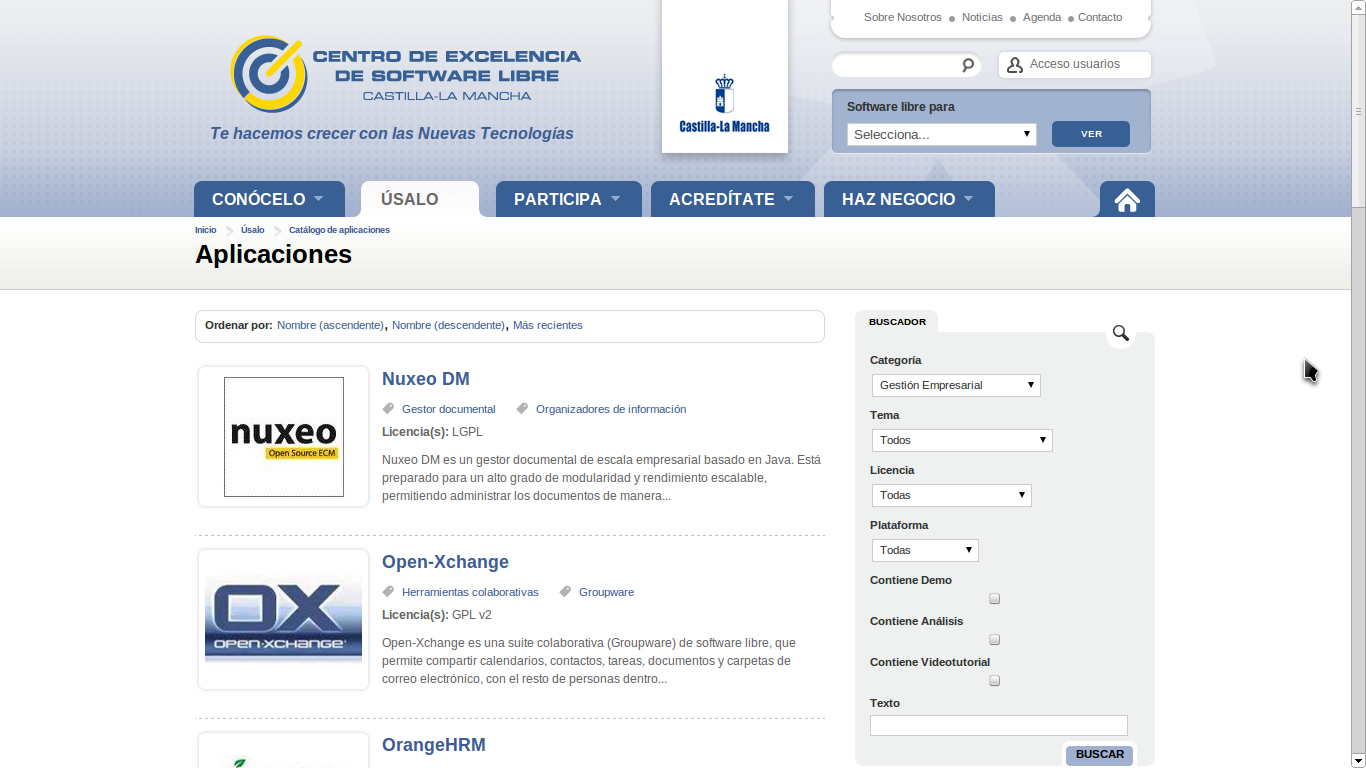Open the CONÓCELO navigation tab
1366x768 pixels.
click(x=269, y=199)
